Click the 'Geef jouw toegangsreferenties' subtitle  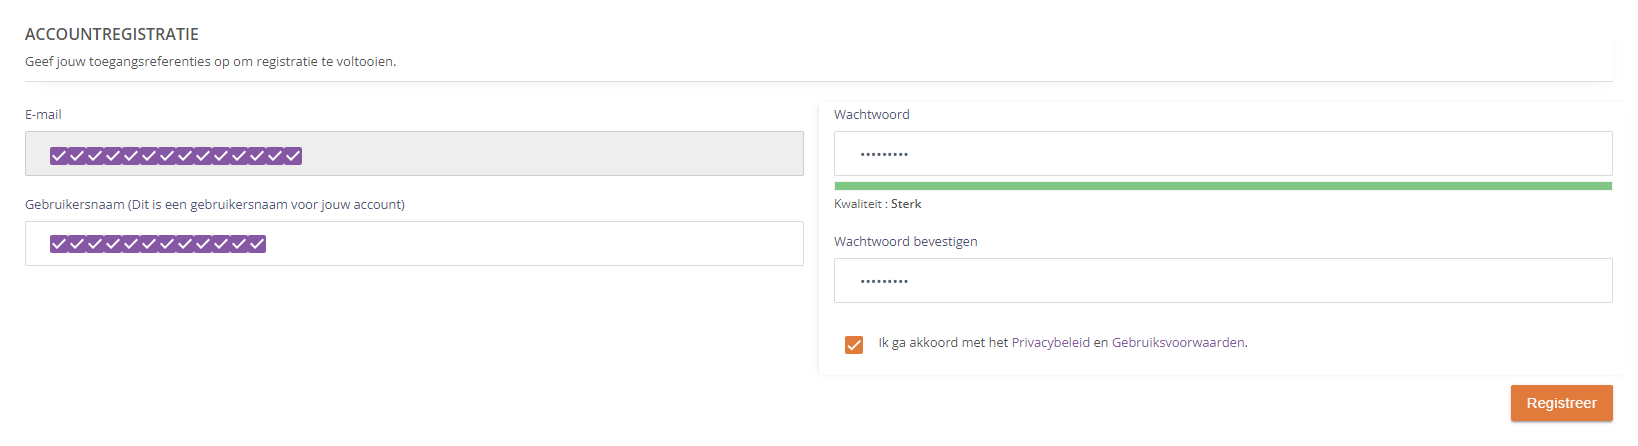[210, 62]
